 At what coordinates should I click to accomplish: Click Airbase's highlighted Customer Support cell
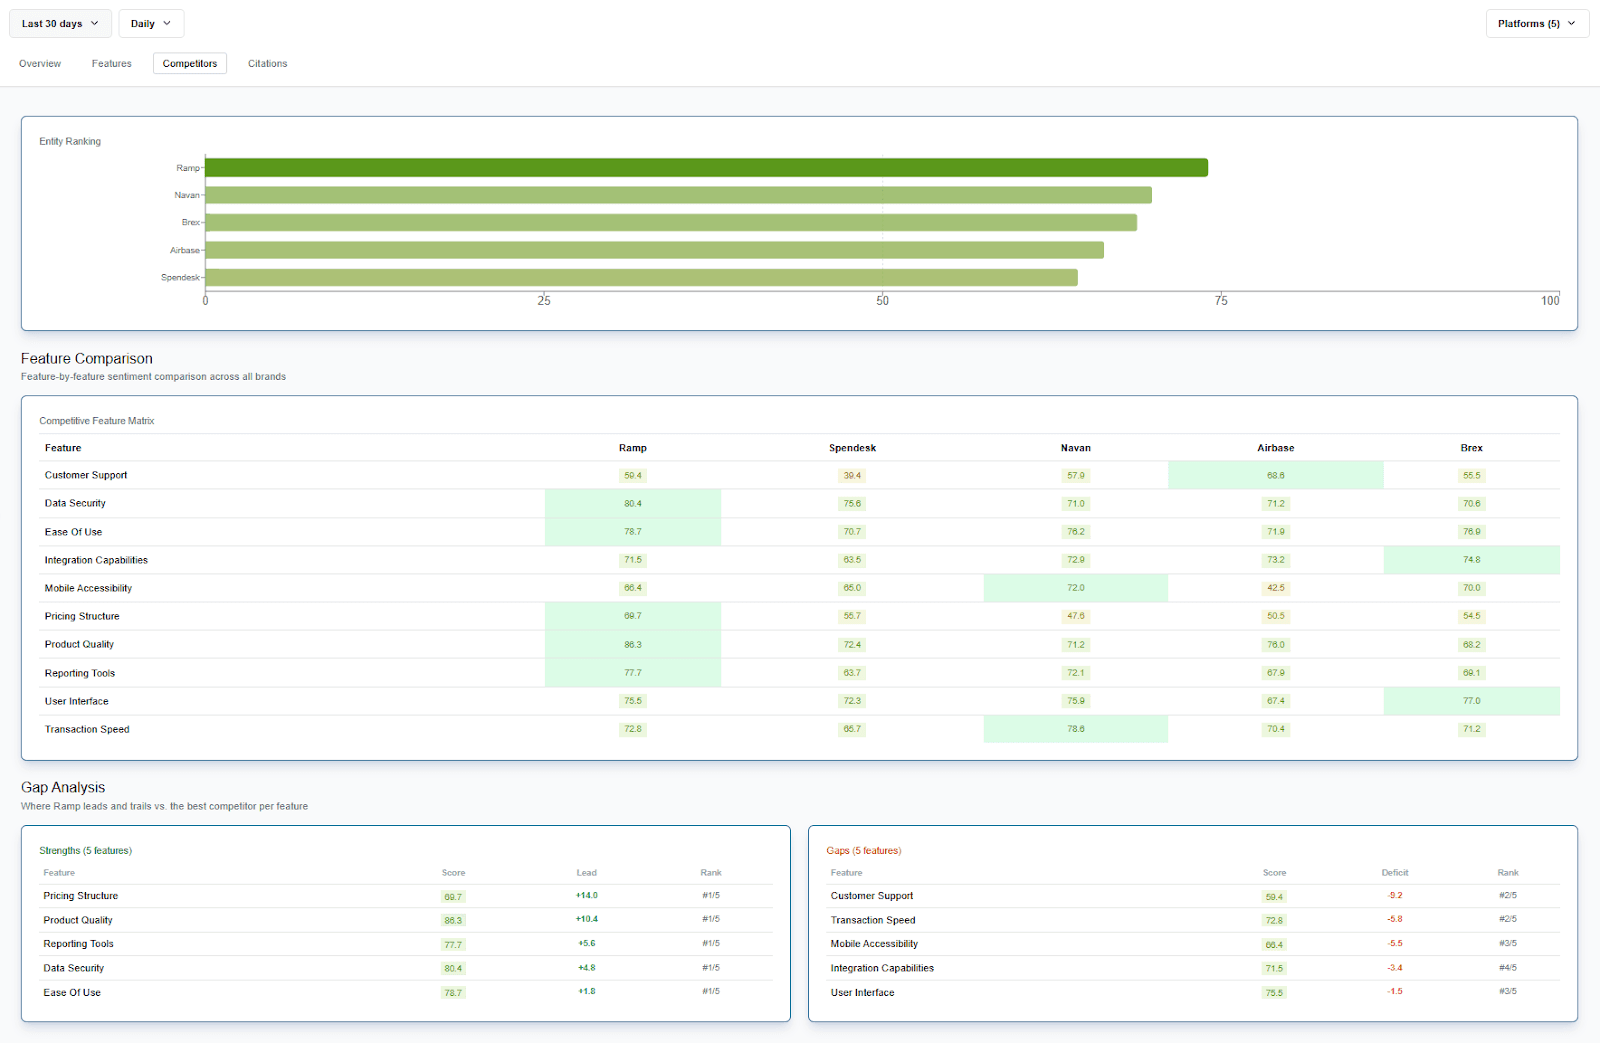[1276, 475]
